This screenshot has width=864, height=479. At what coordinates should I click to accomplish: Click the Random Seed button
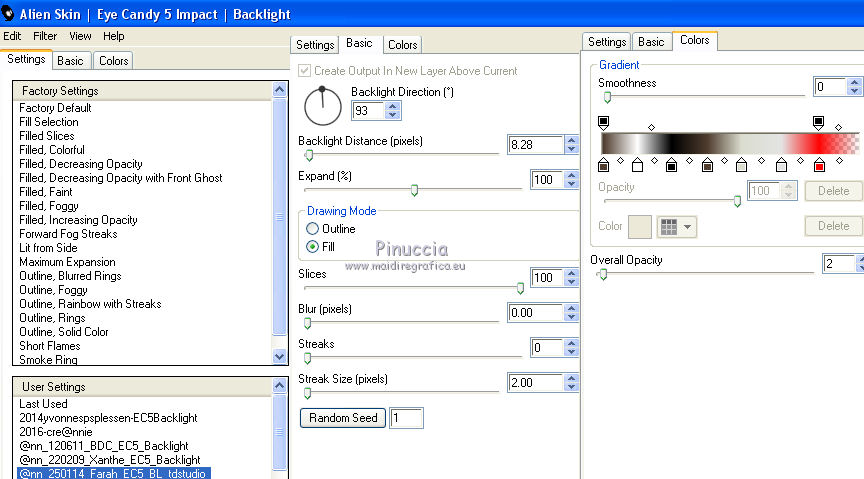tap(343, 418)
